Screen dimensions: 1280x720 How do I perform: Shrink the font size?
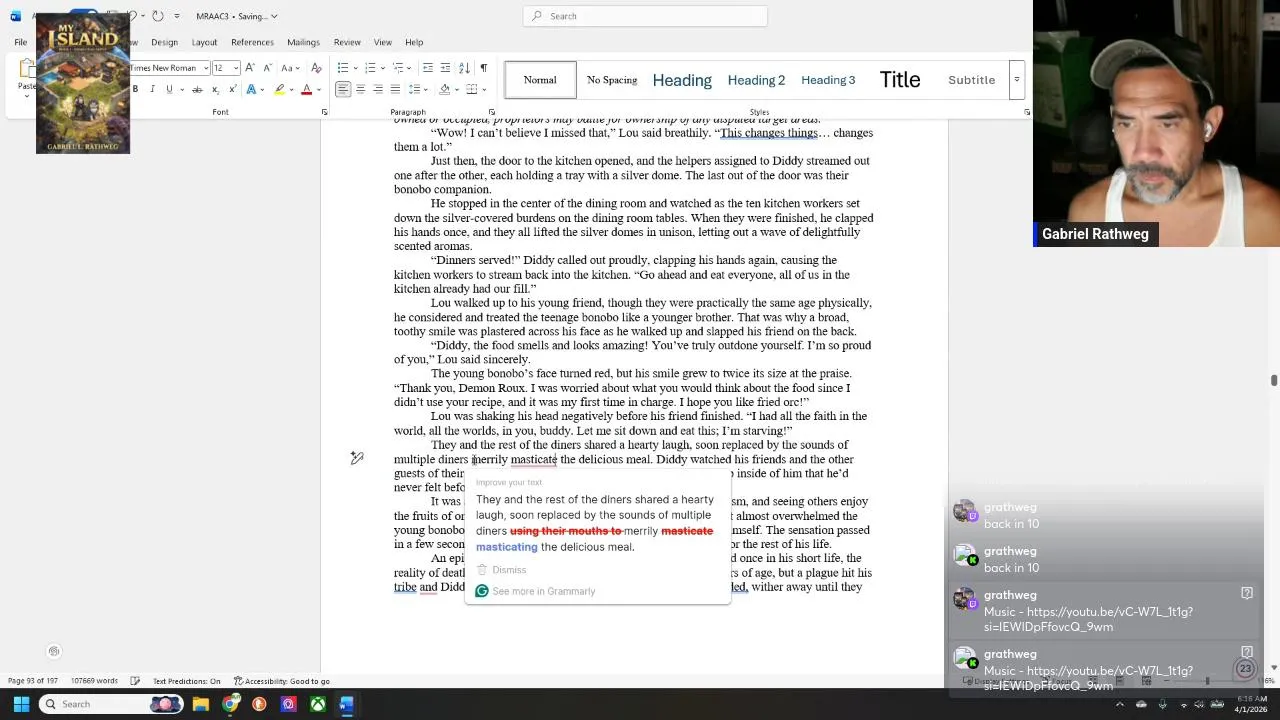tap(267, 68)
